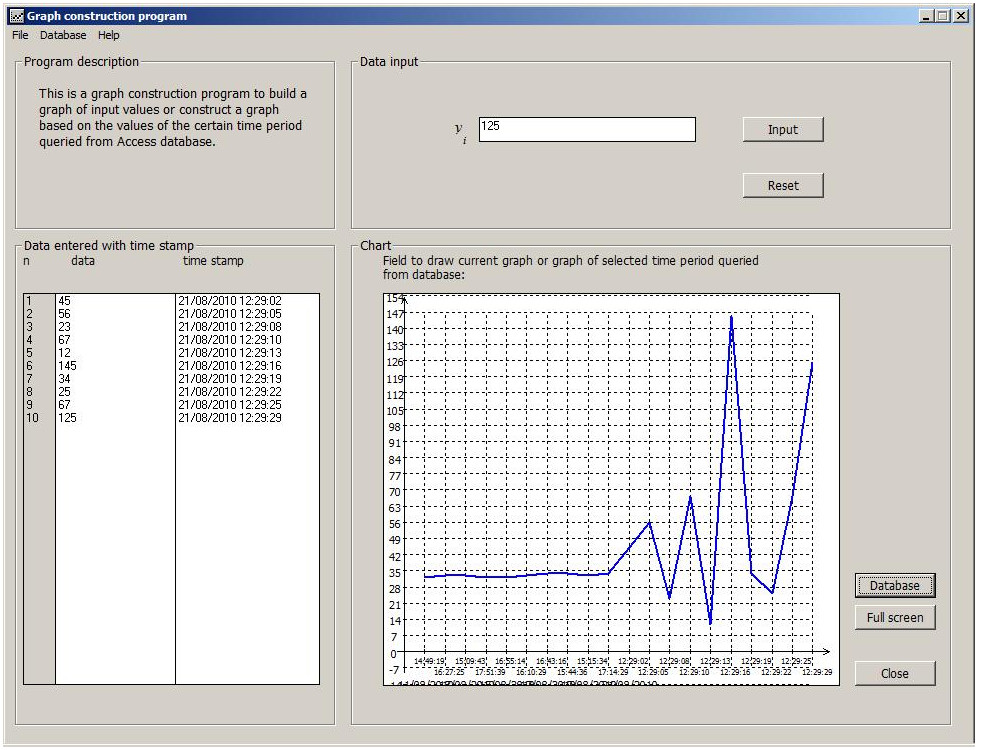Click time stamp 21/08/2010 12:29:05
Image resolution: width=983 pixels, height=750 pixels.
[x=229, y=314]
